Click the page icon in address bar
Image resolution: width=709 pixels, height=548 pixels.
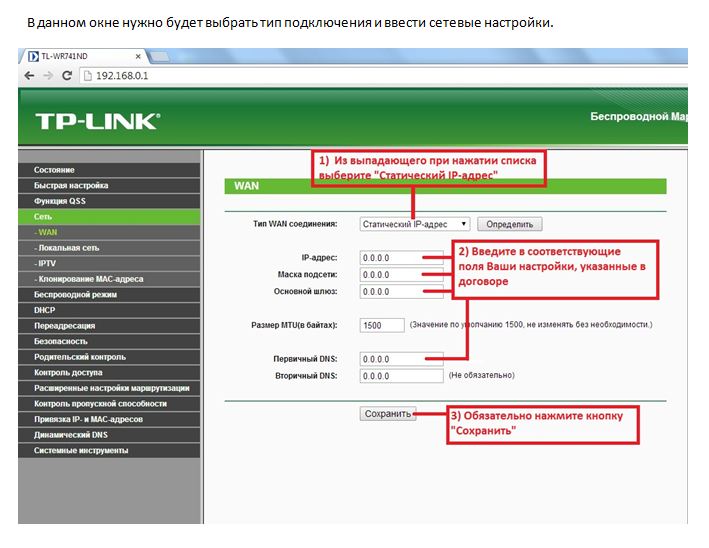[88, 75]
